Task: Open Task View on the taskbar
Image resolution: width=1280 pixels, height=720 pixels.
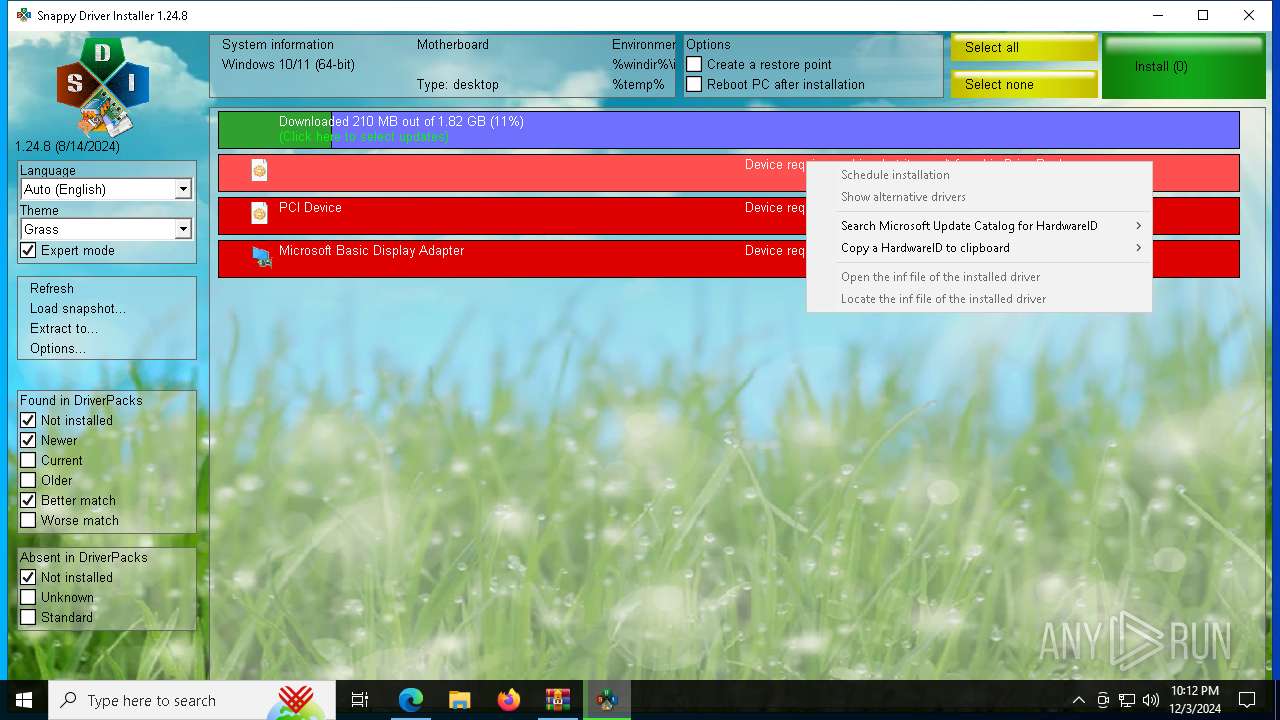Action: [x=360, y=700]
